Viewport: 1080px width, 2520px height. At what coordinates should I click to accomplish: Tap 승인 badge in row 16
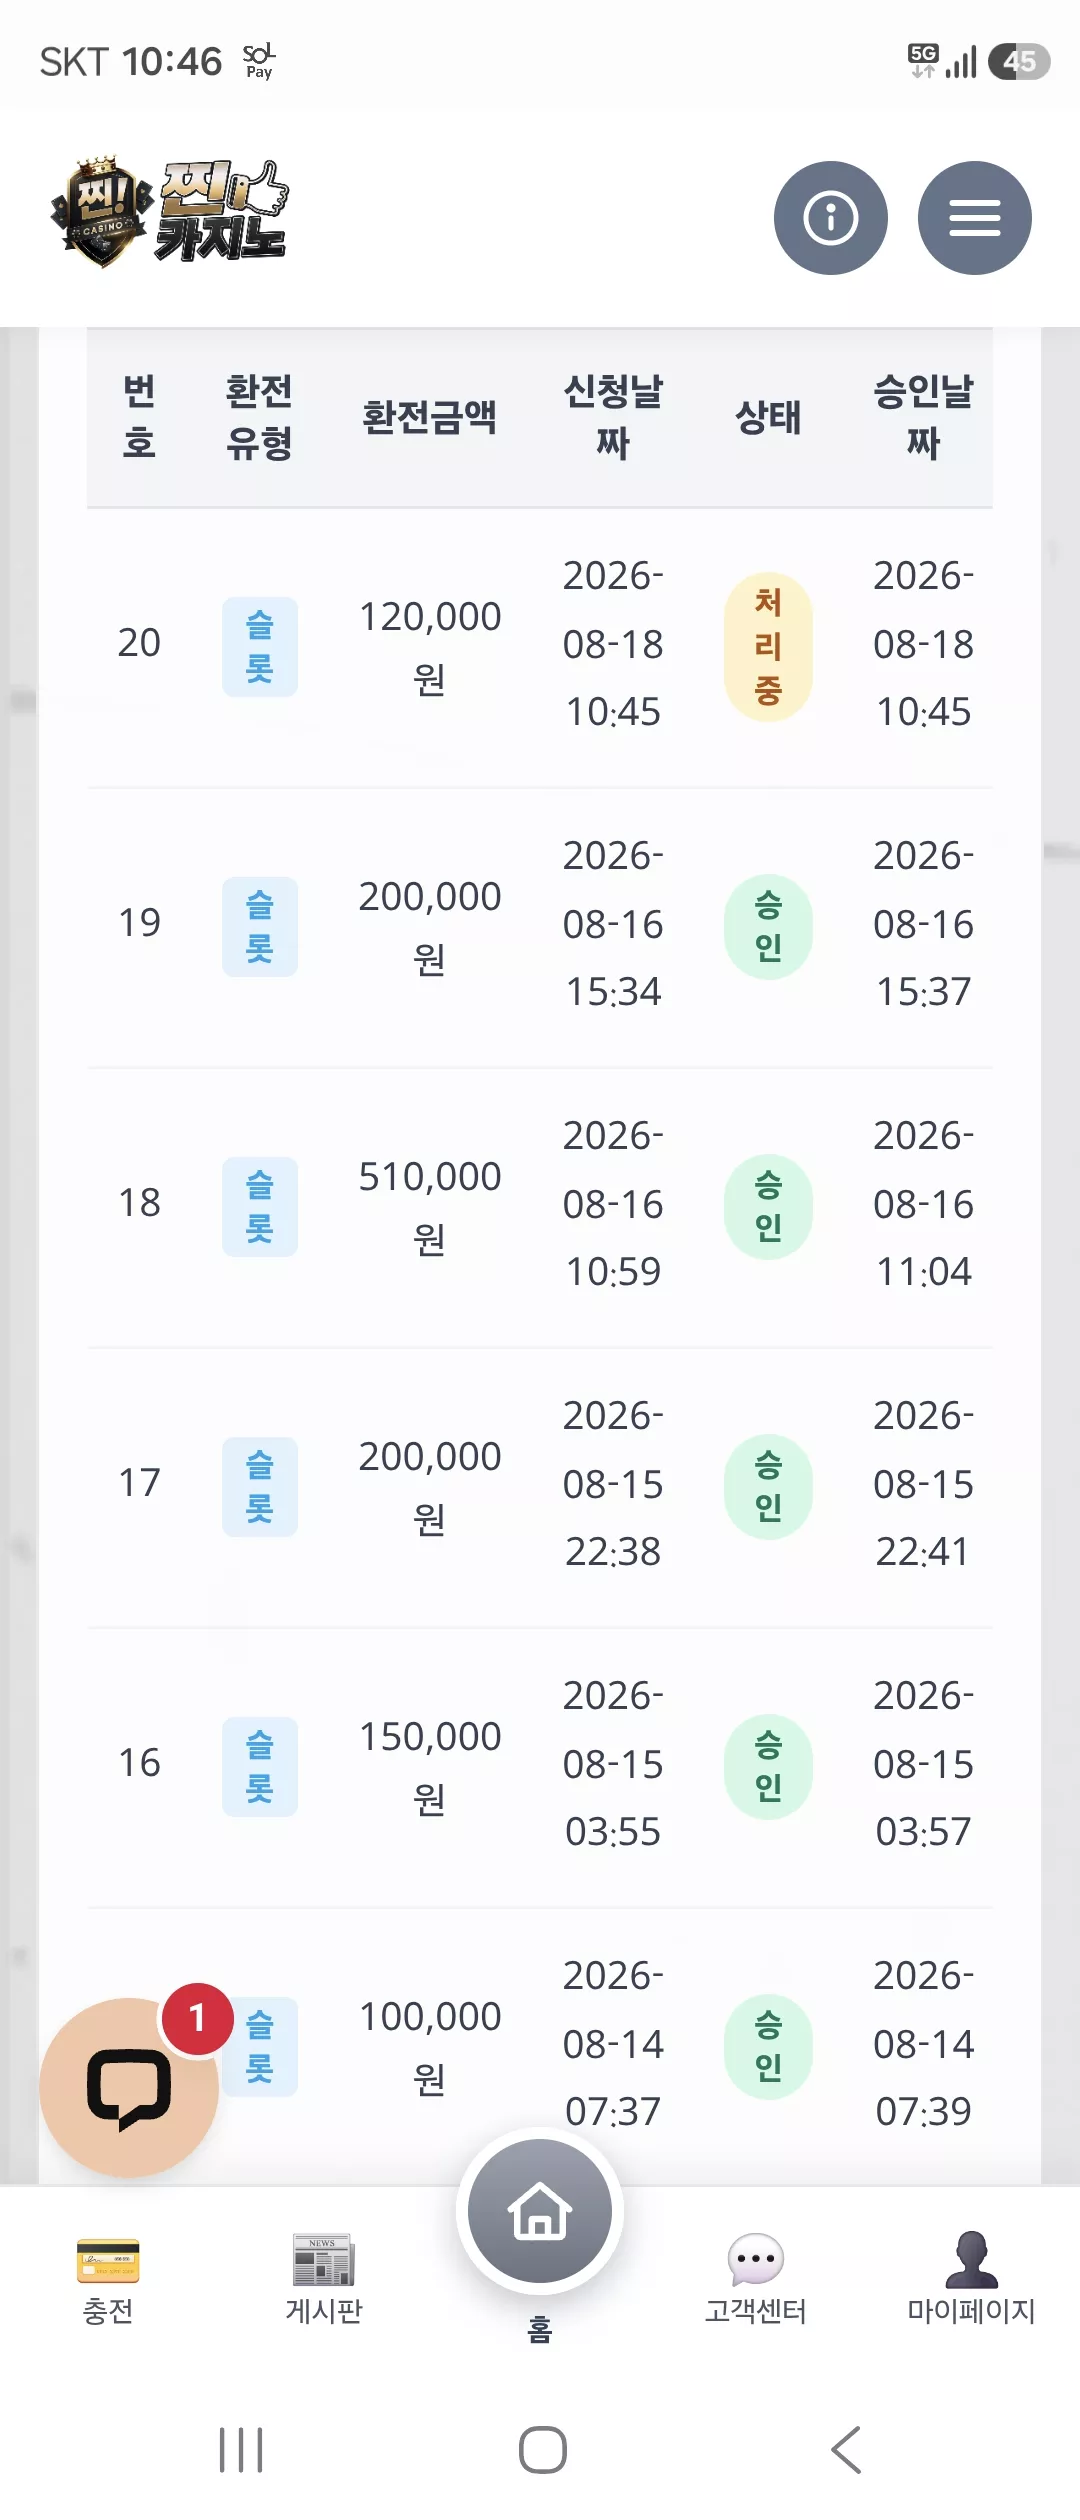coord(768,1767)
